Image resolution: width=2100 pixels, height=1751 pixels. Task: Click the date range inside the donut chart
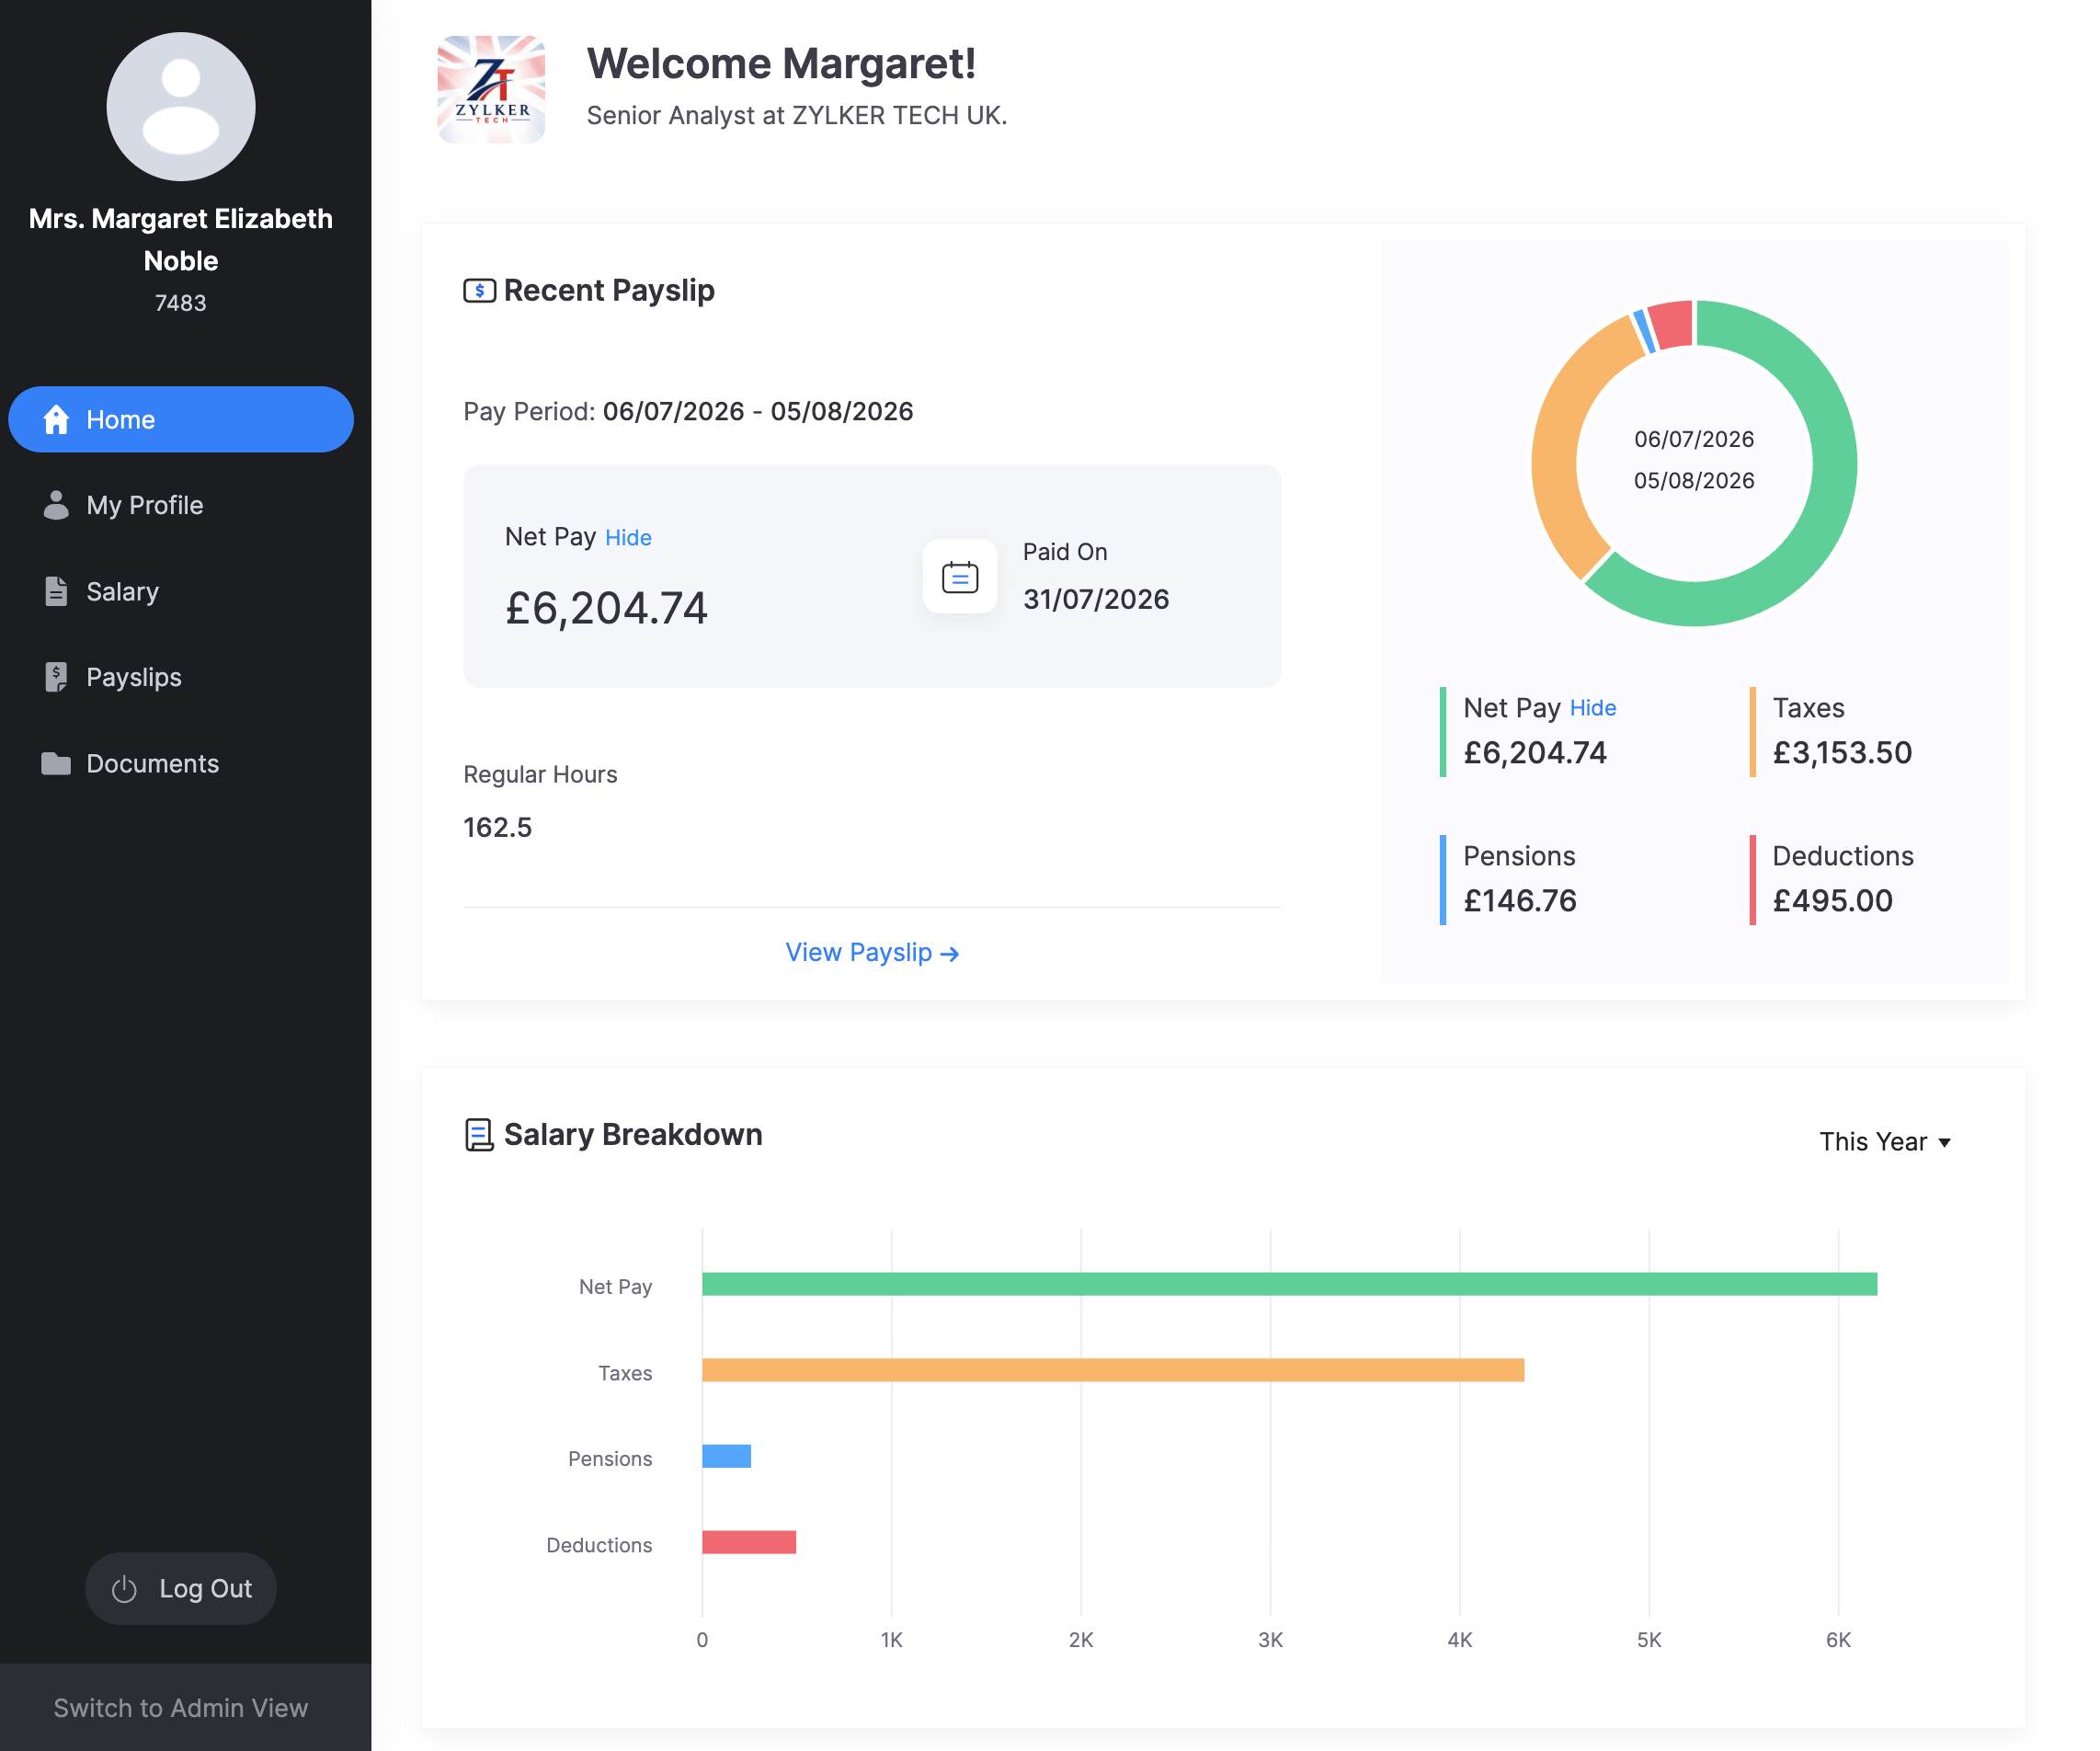pos(1694,460)
